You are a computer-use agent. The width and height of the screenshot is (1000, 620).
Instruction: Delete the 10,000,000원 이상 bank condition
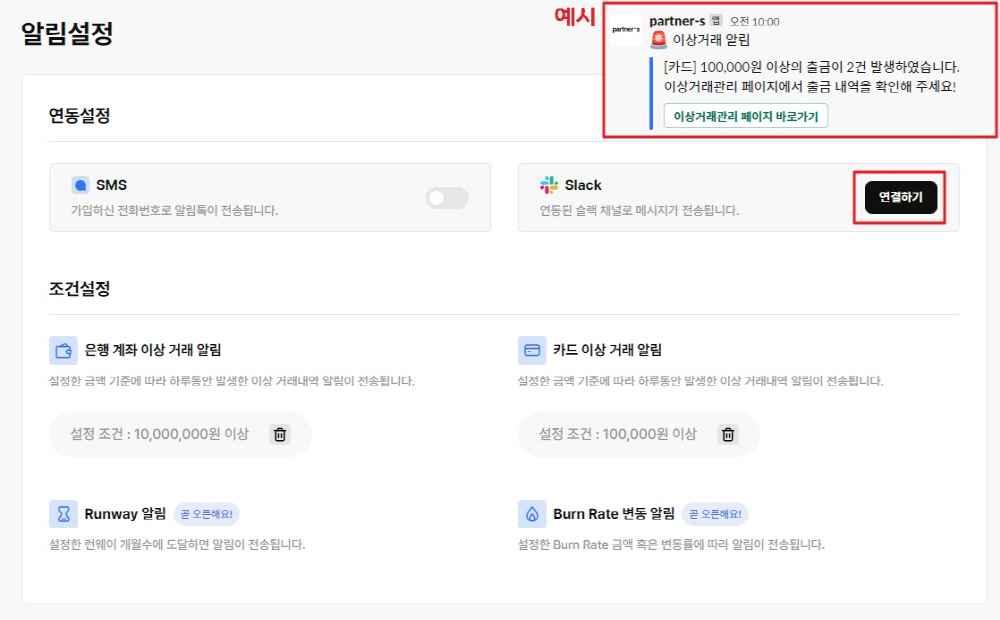280,434
